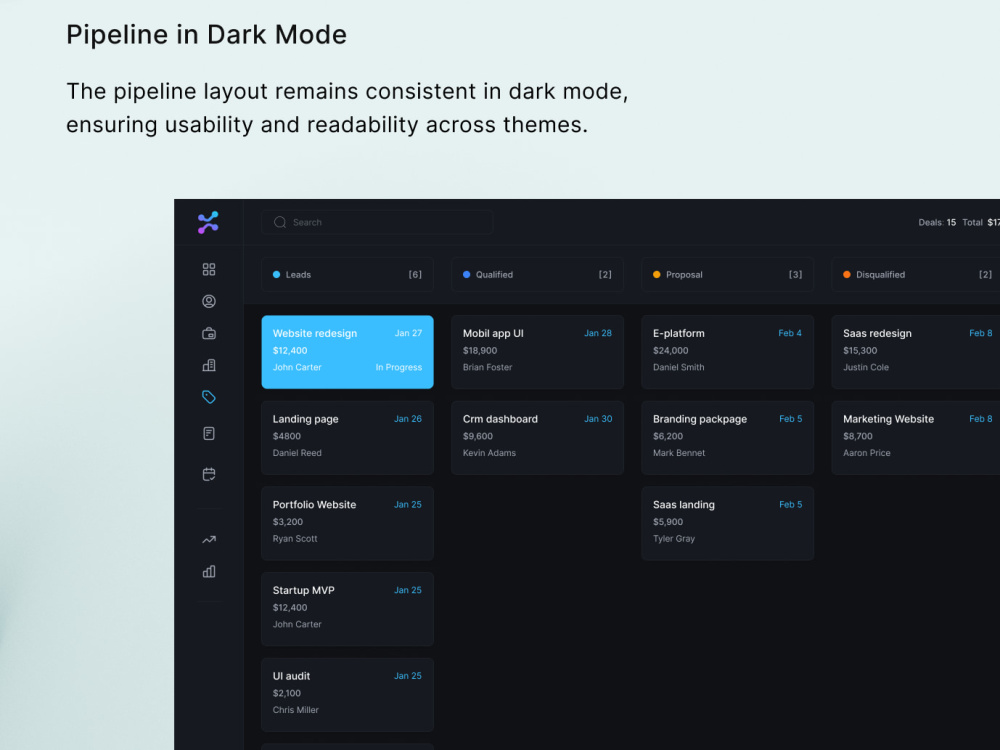The image size is (1000, 750).
Task: Click the Leads blue status dot
Action: (276, 274)
